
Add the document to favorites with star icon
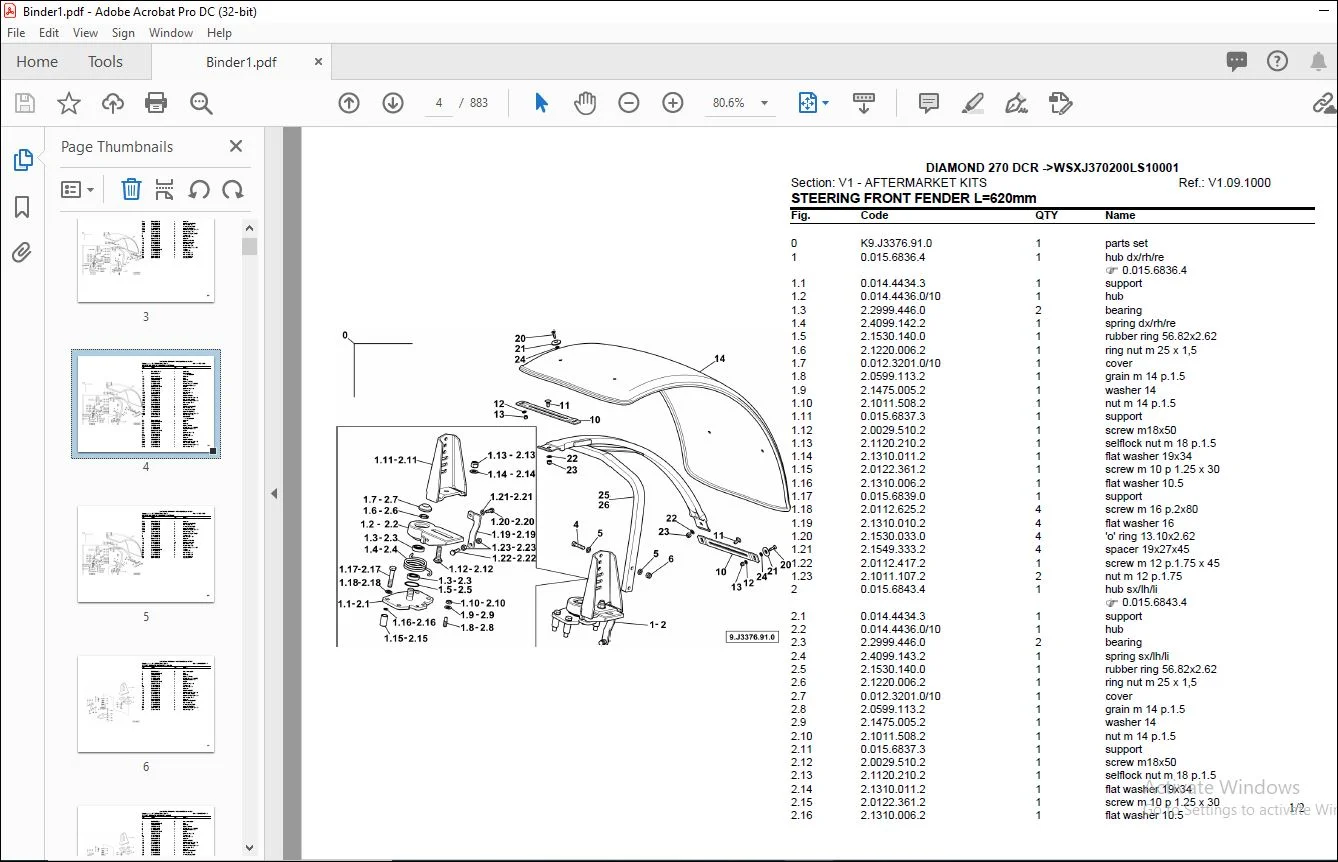(x=69, y=103)
